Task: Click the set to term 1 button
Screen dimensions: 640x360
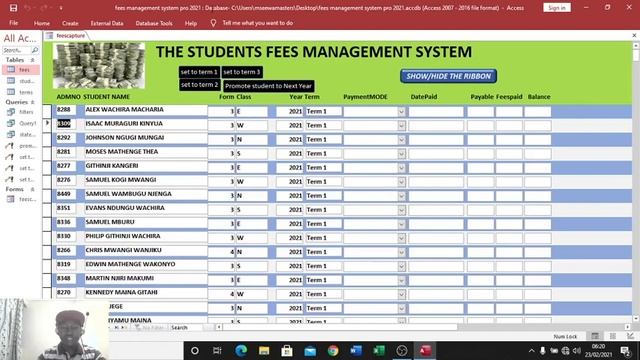Action: pos(199,72)
